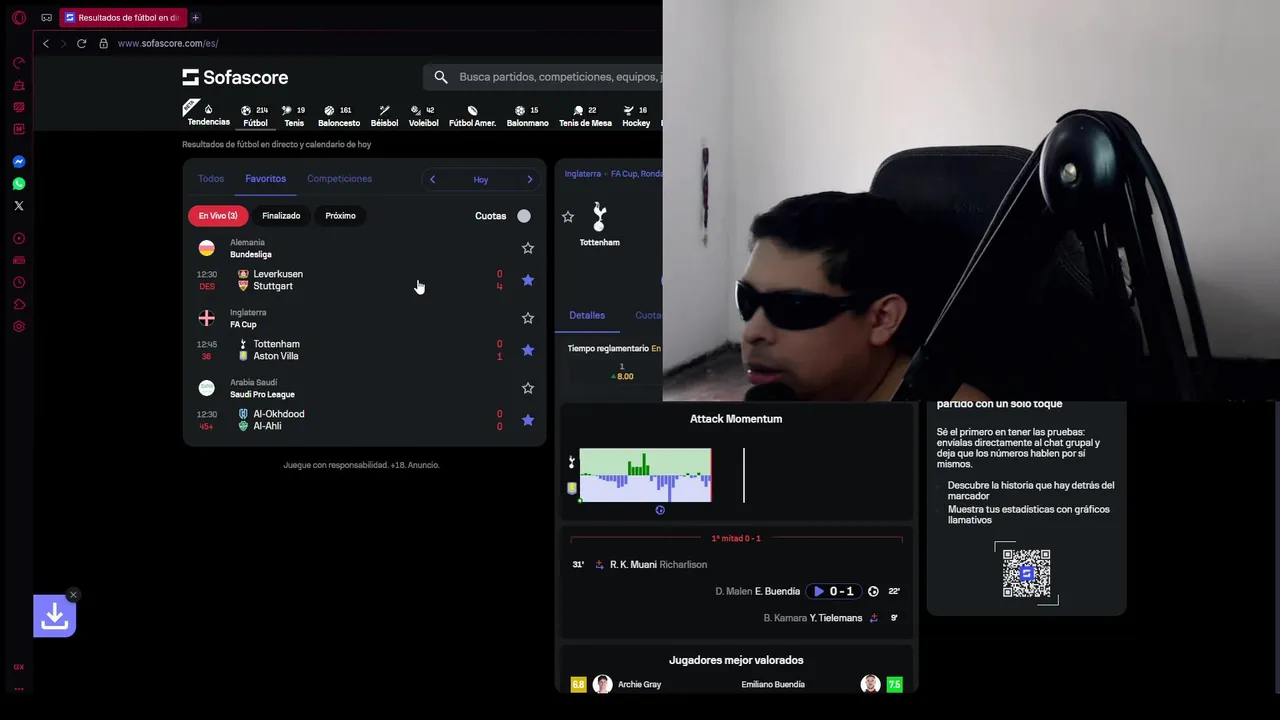The width and height of the screenshot is (1280, 720).
Task: Open the Hoy date picker
Action: (x=481, y=180)
